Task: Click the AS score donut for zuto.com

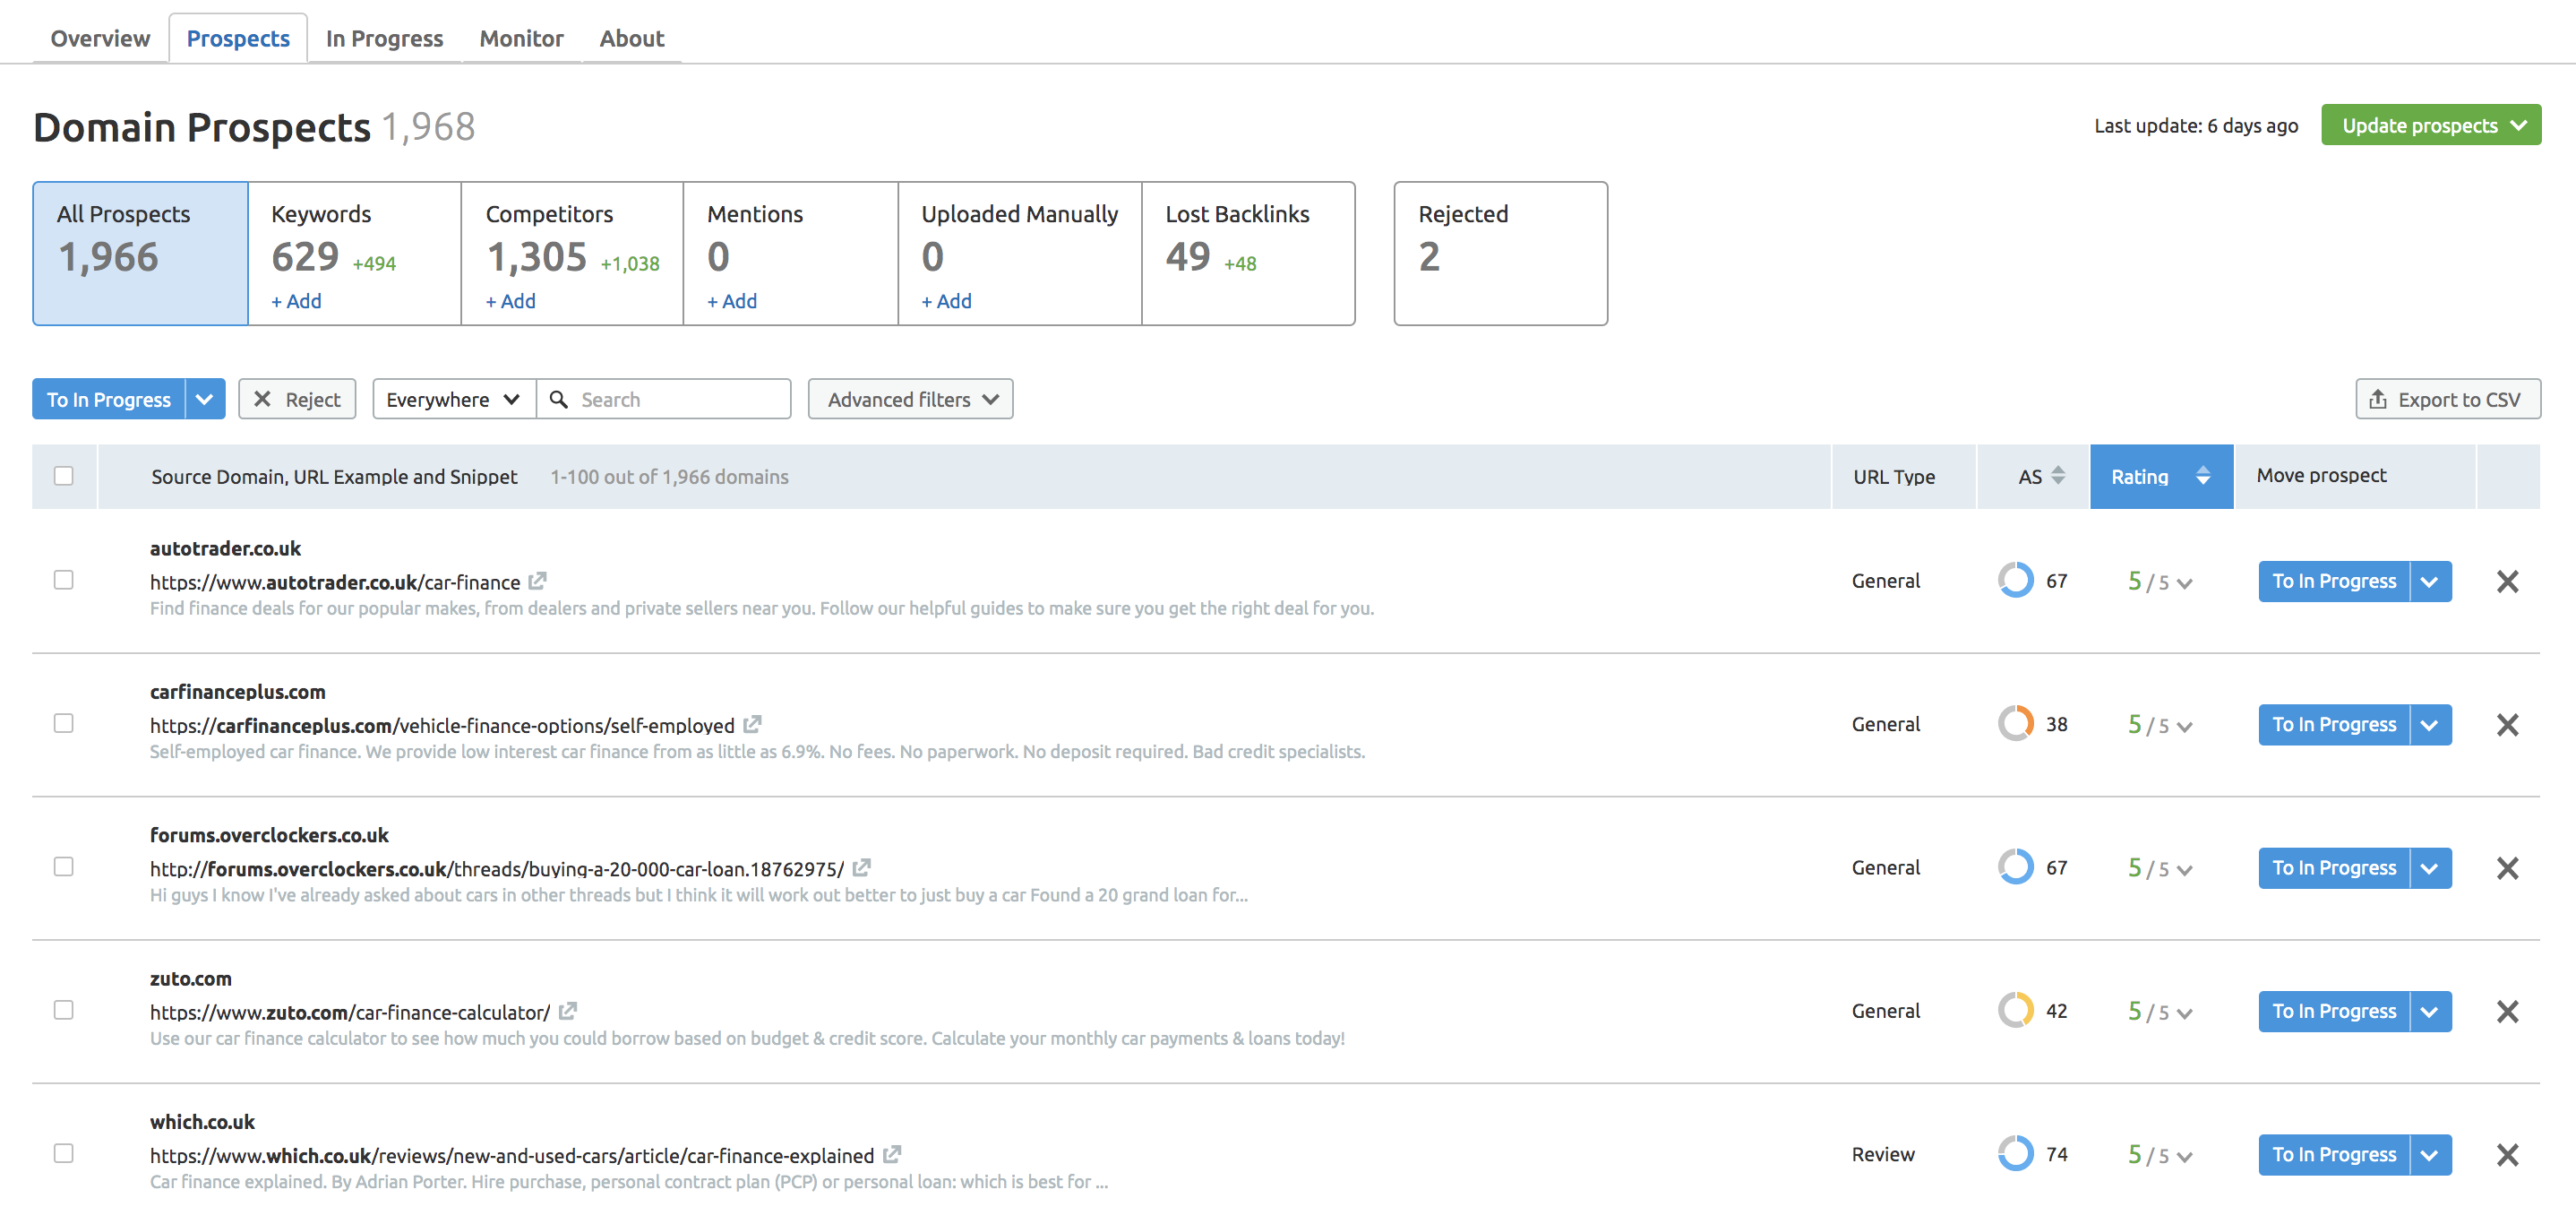Action: (x=2015, y=1010)
